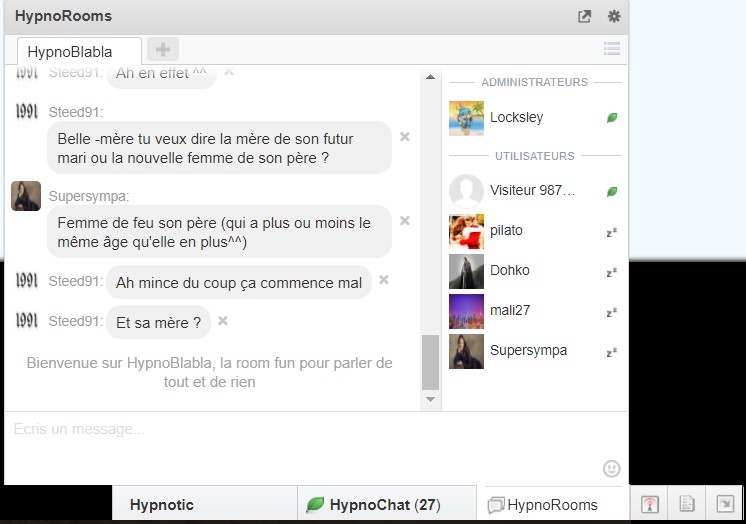Image resolution: width=746 pixels, height=524 pixels.
Task: Click Steed91 username before 'Ah mince du coup'
Action: click(76, 281)
